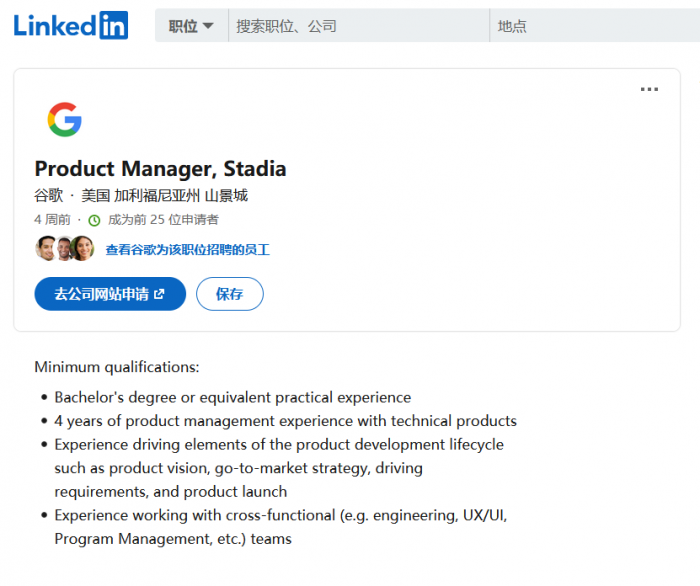Click 美国 加利福尼亚州 山景城 location text
The height and width of the screenshot is (586, 700).
164,195
